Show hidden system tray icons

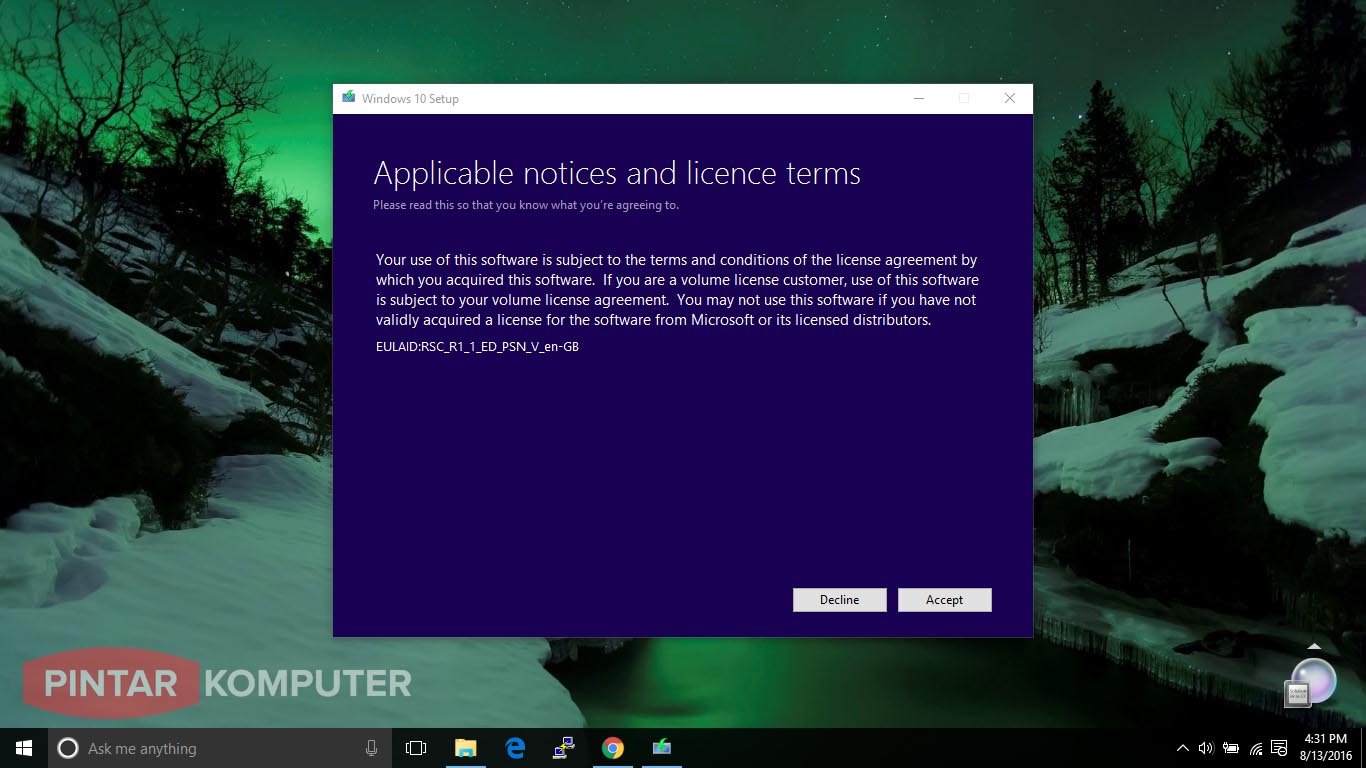pyautogui.click(x=1183, y=748)
